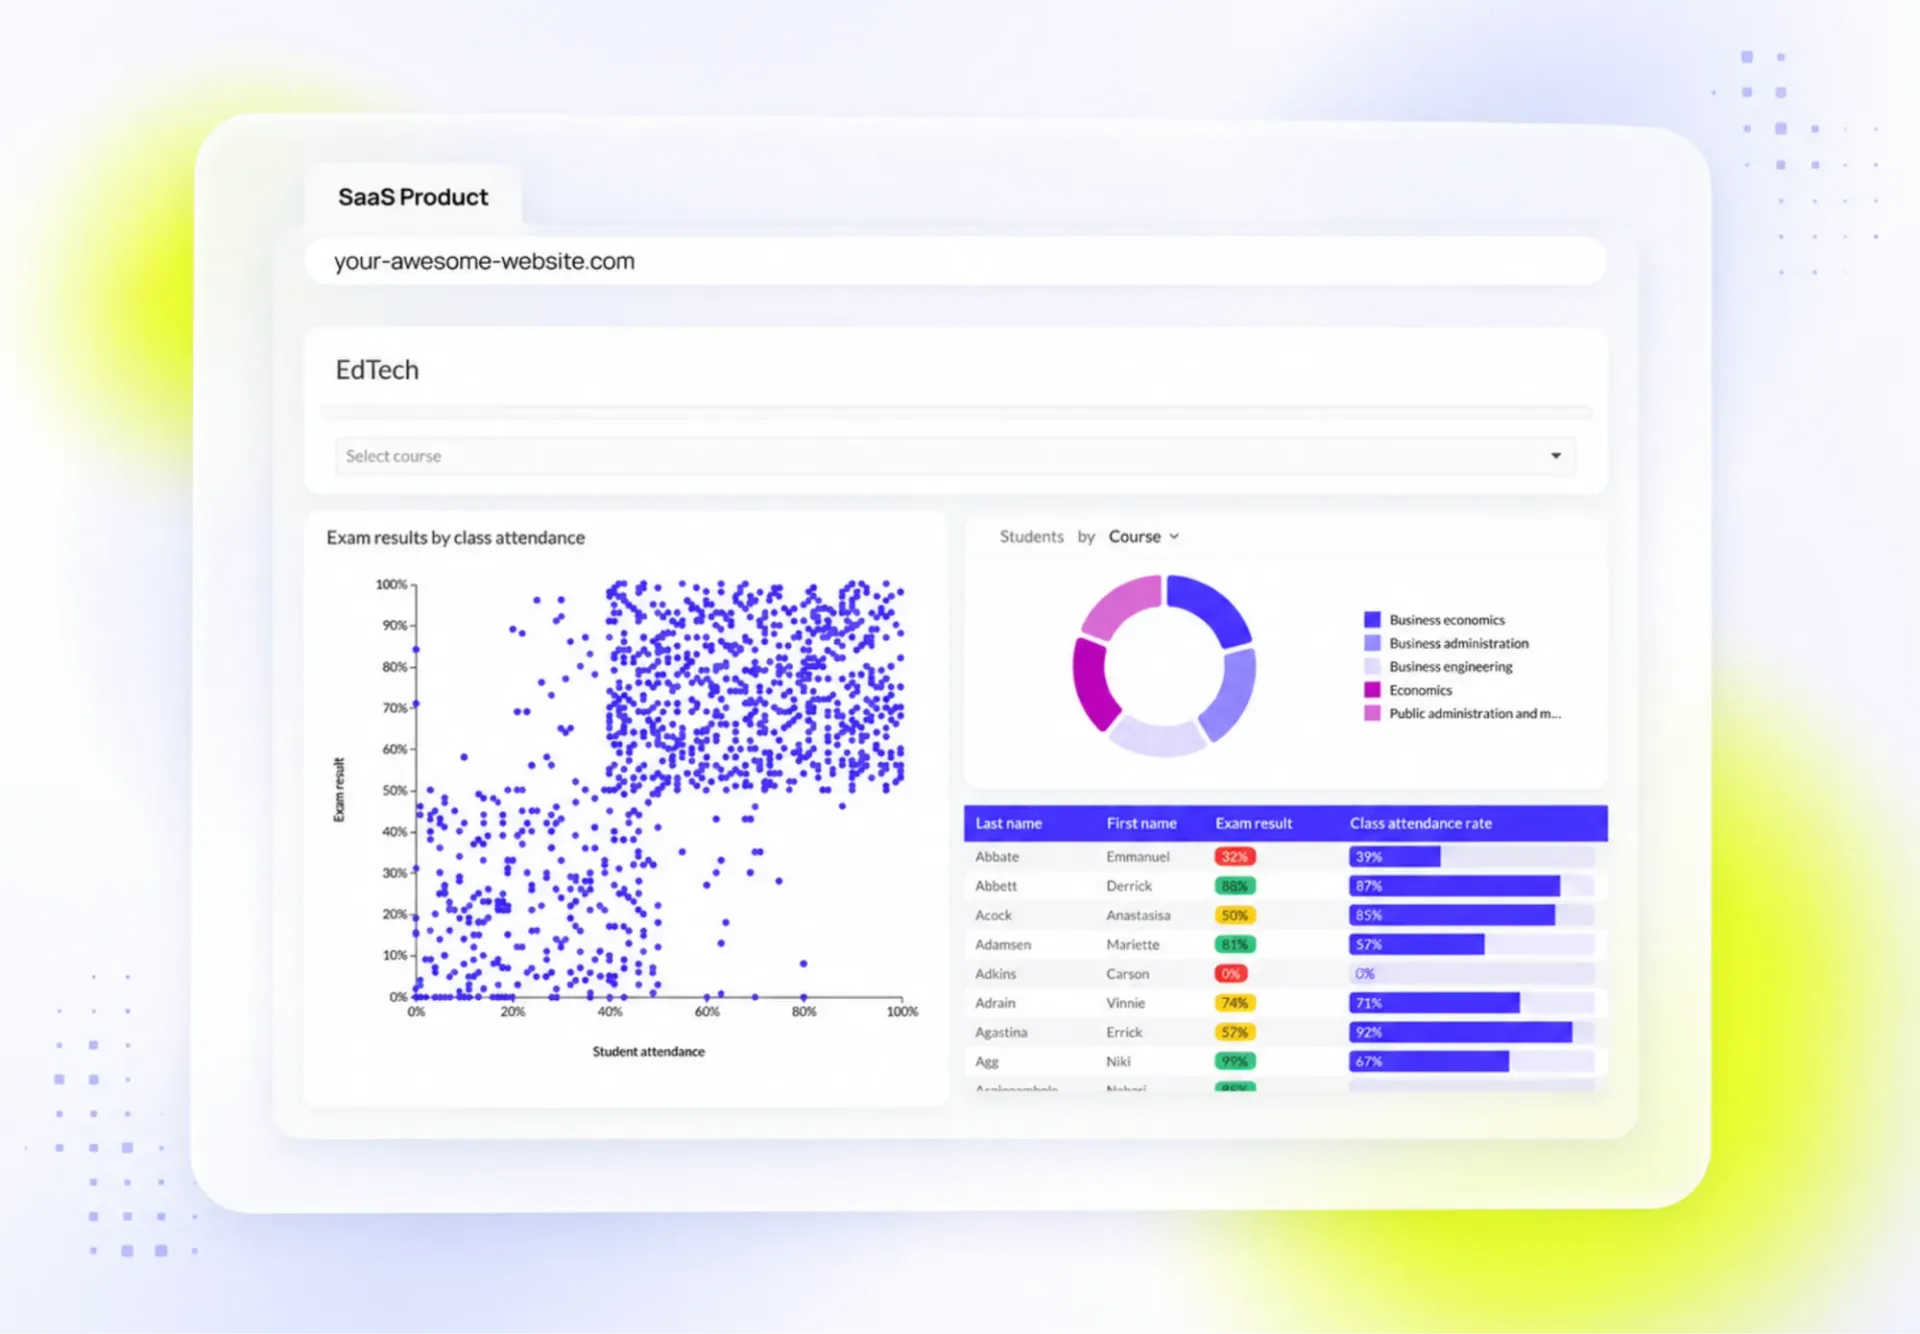Viewport: 1920px width, 1334px height.
Task: Click the red 0% exam result badge
Action: tap(1231, 974)
